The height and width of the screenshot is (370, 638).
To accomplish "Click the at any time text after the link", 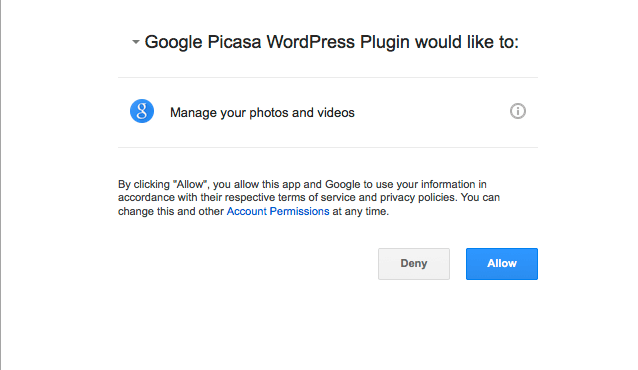I will 361,212.
